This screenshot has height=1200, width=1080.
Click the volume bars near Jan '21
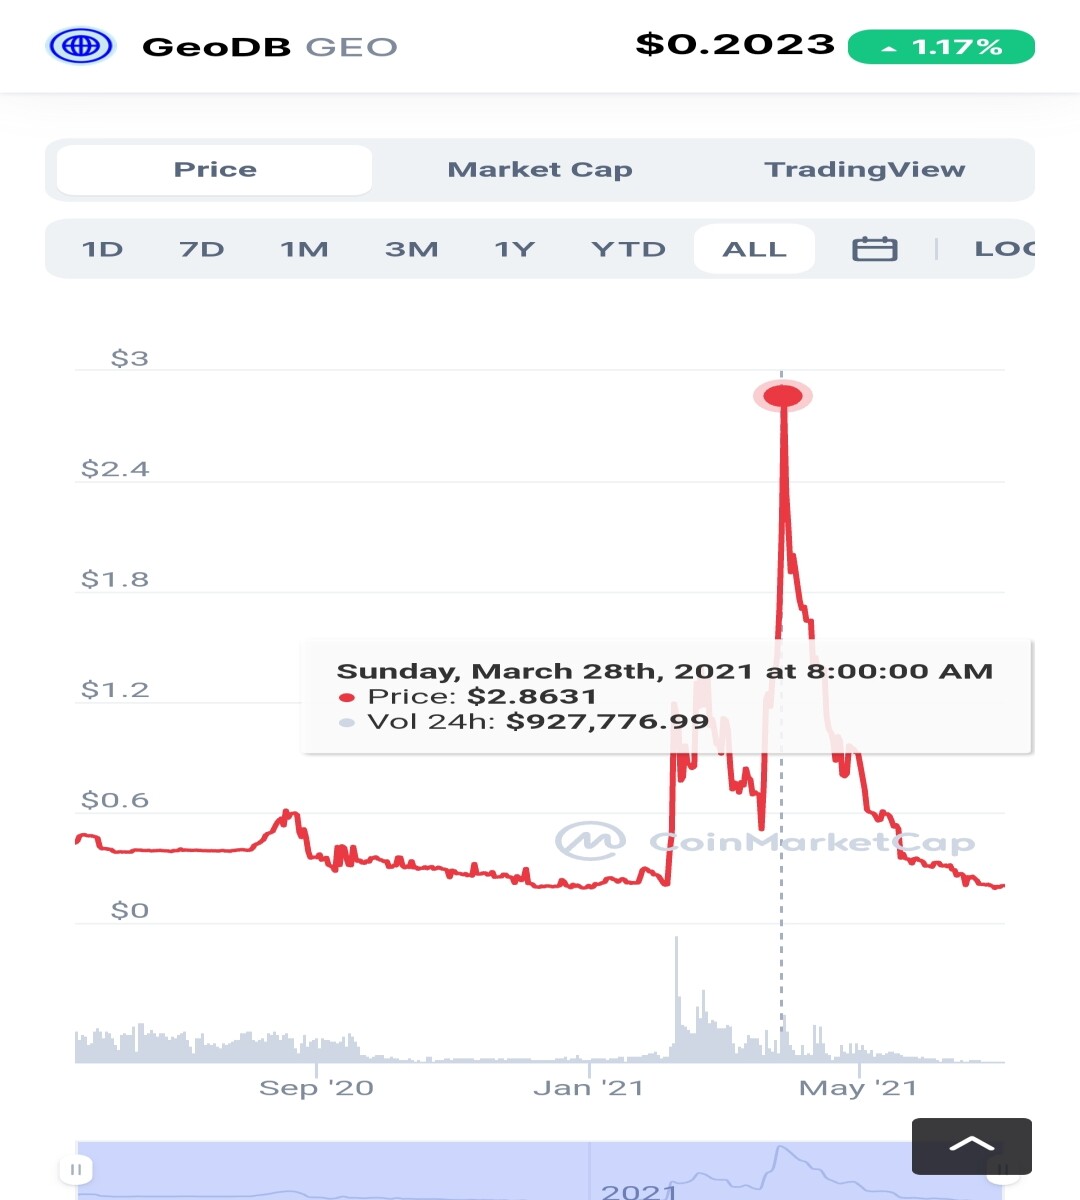588,1056
